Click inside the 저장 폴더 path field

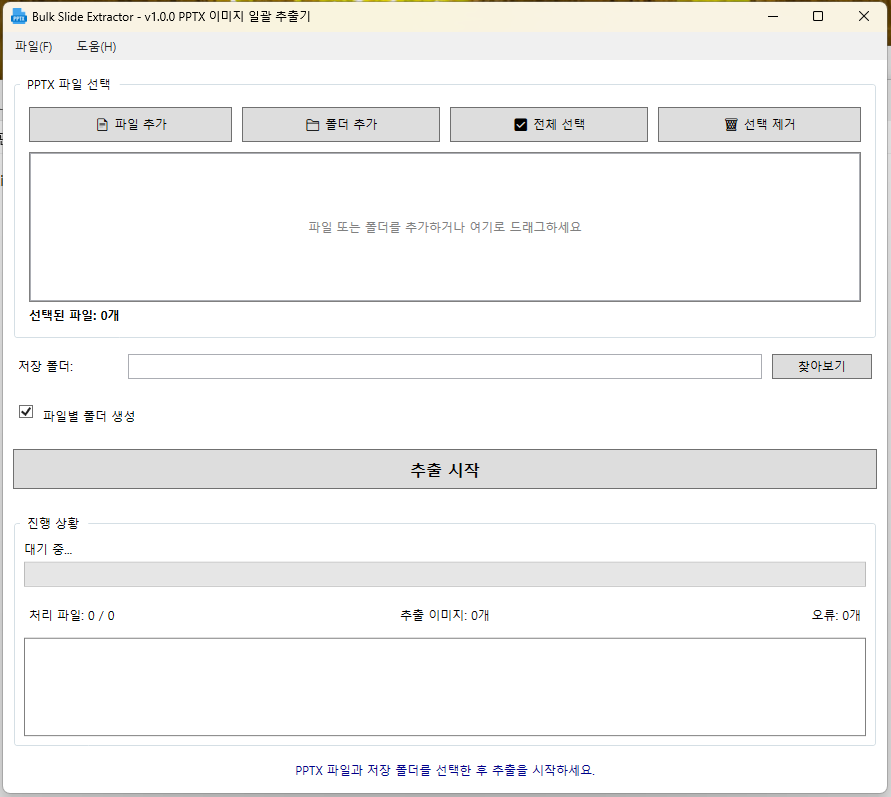[444, 367]
